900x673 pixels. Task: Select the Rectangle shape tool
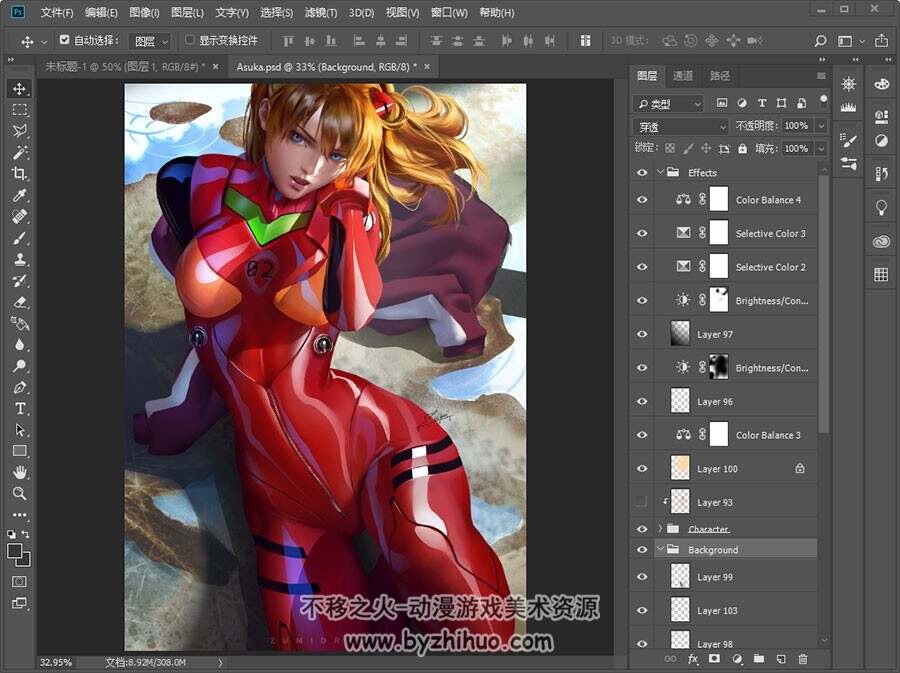coord(20,451)
